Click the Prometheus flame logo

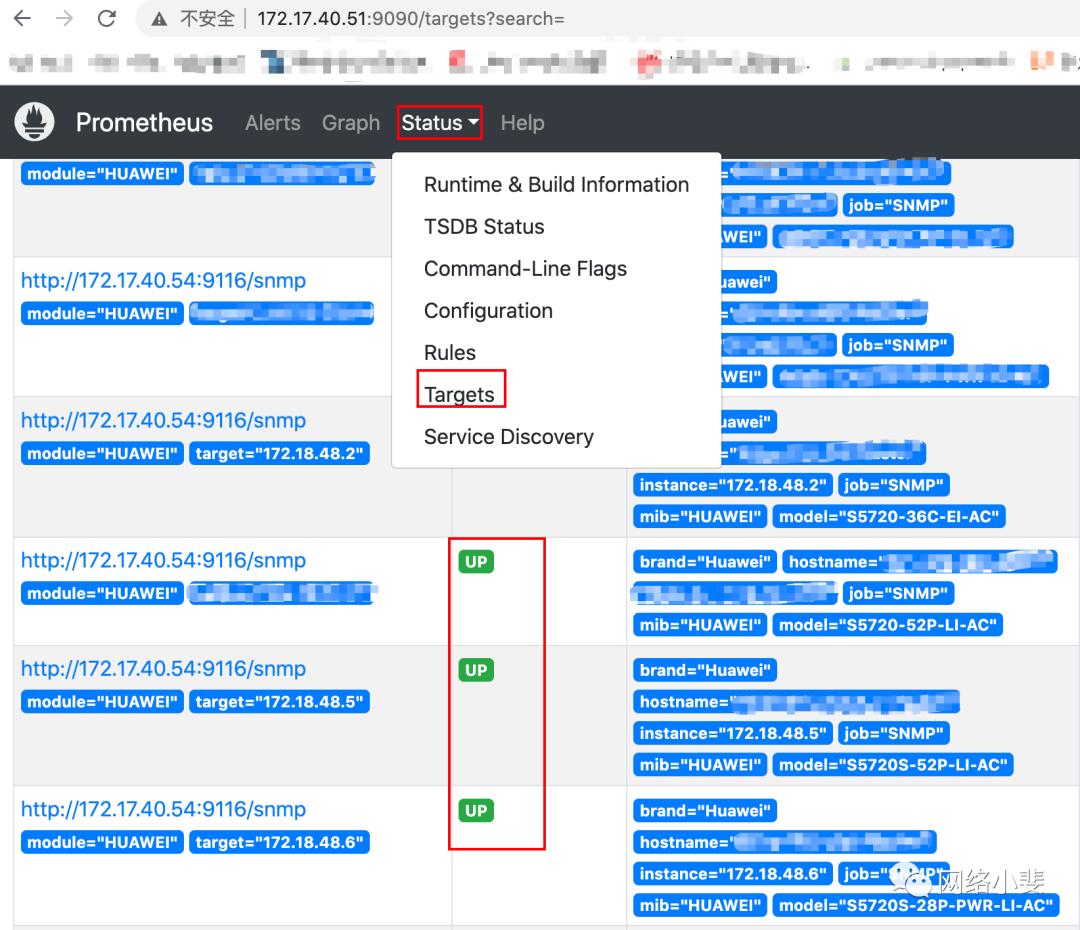pos(34,122)
